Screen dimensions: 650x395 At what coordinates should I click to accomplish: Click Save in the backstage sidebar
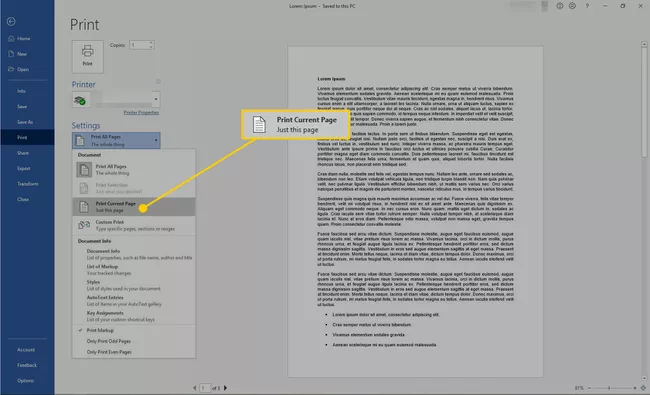[x=22, y=107]
